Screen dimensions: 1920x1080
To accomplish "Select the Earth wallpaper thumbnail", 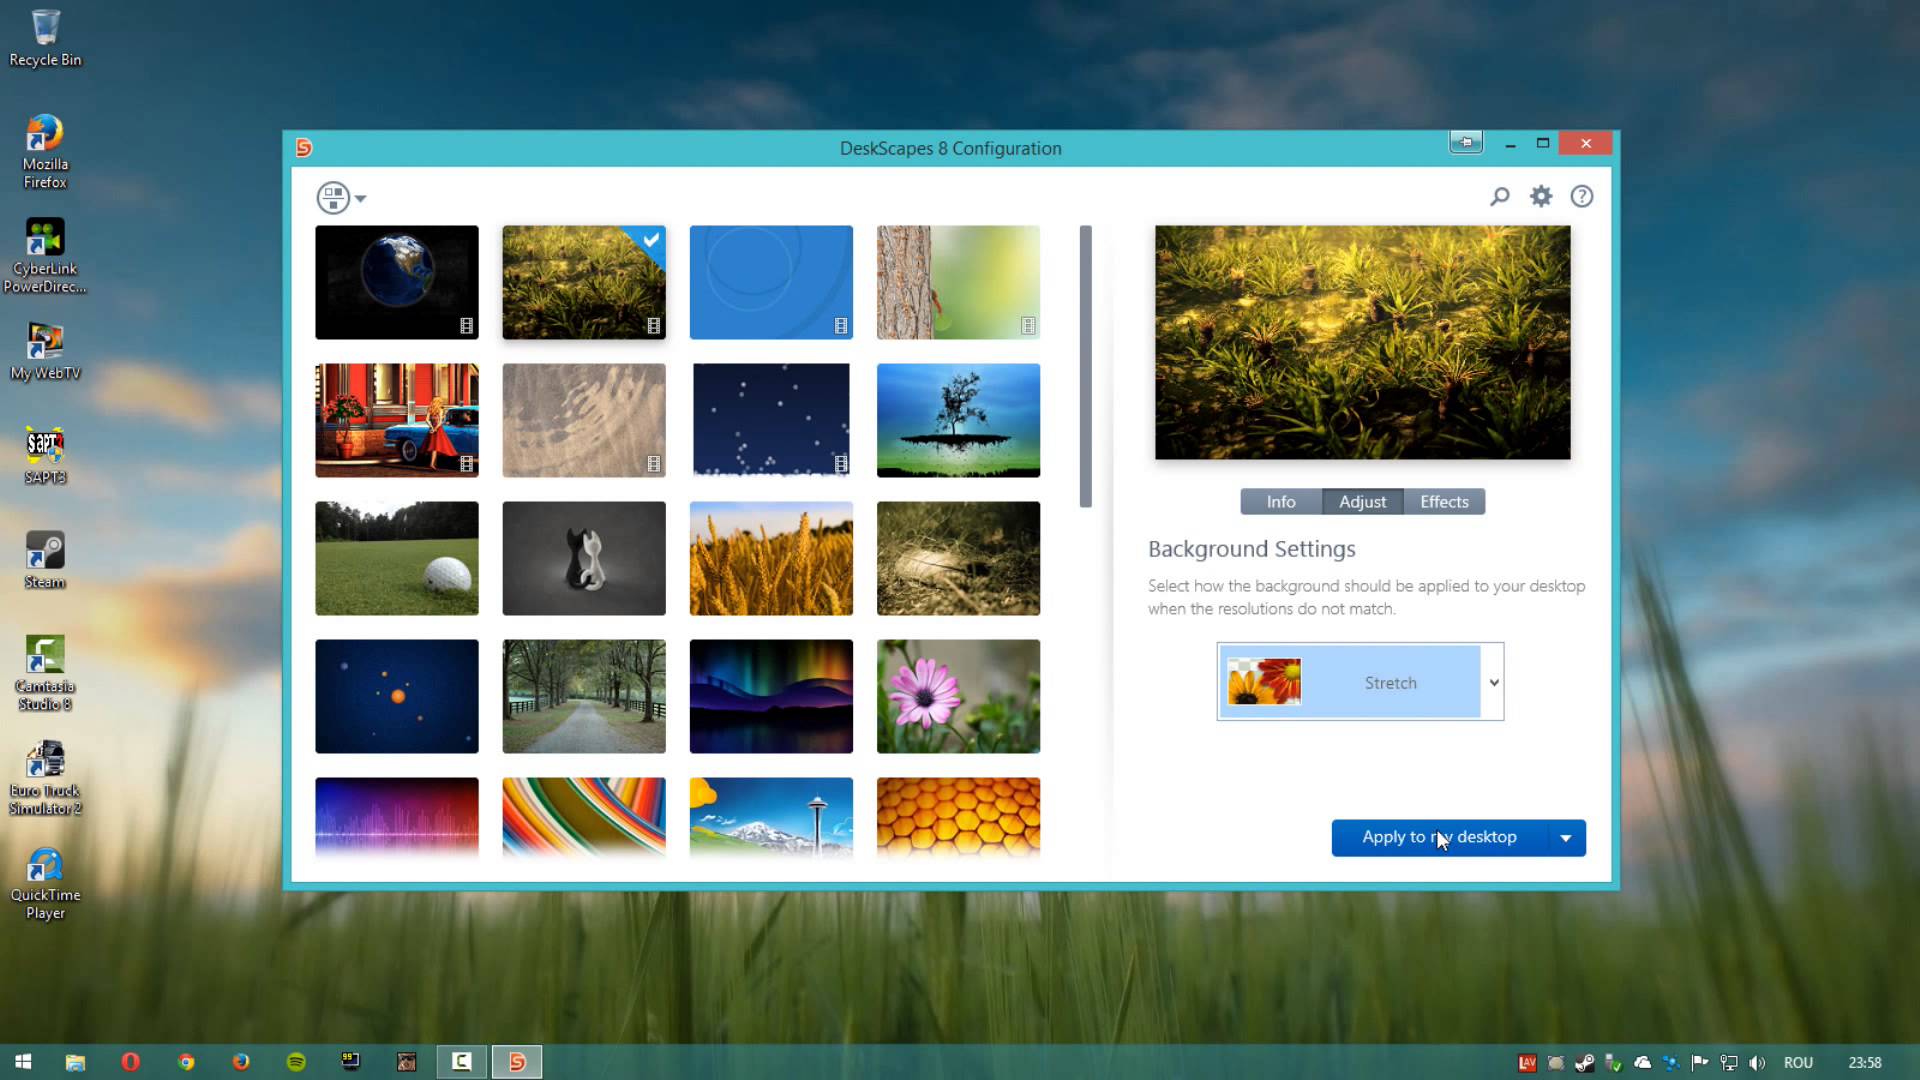I will (396, 282).
